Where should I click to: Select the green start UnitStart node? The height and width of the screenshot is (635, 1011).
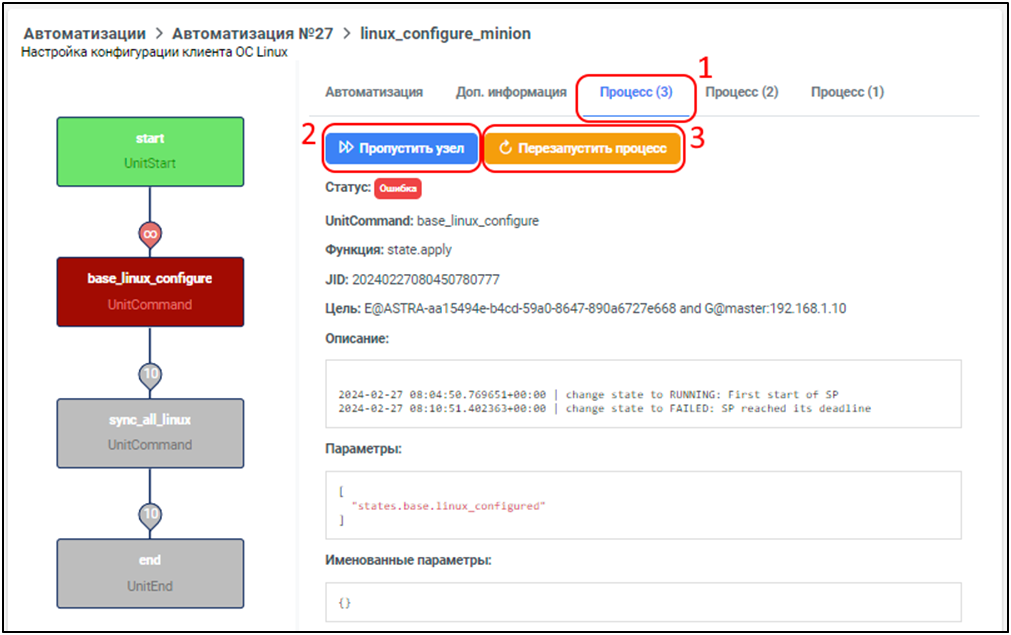[x=150, y=151]
